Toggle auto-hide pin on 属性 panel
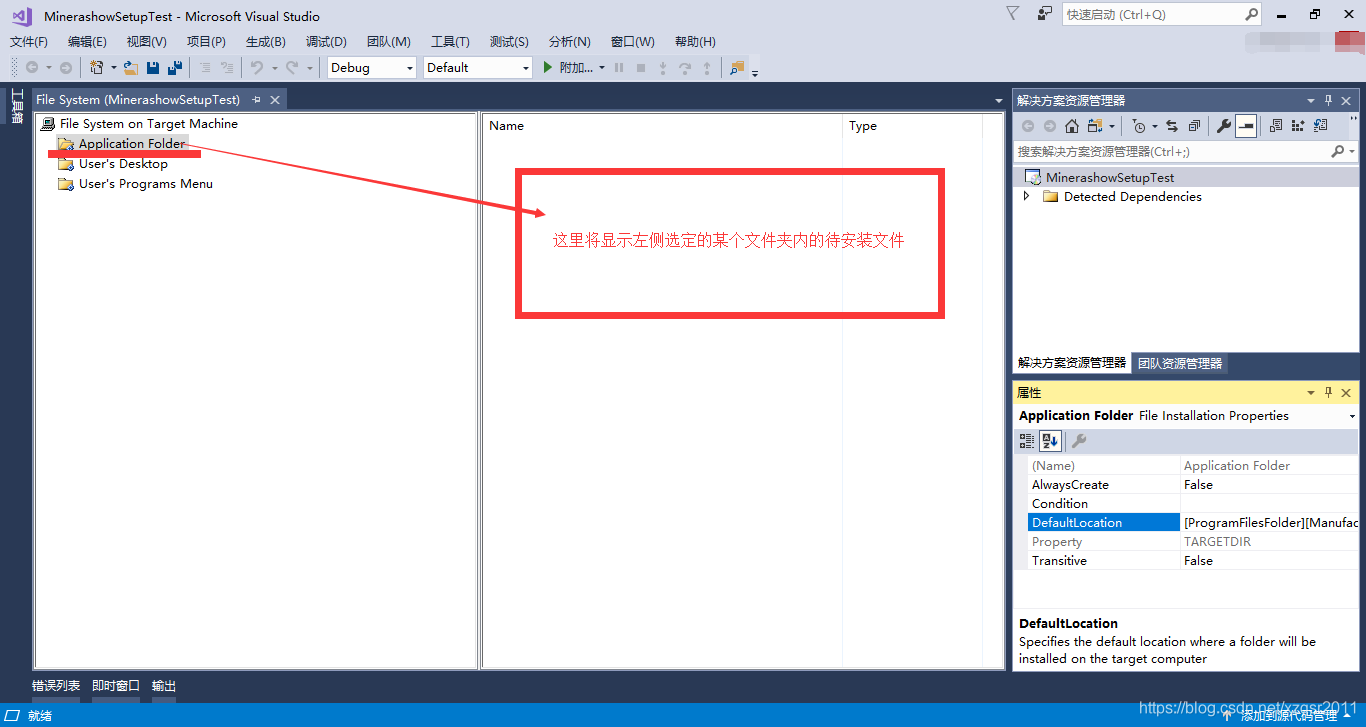Viewport: 1366px width, 727px height. point(1328,393)
